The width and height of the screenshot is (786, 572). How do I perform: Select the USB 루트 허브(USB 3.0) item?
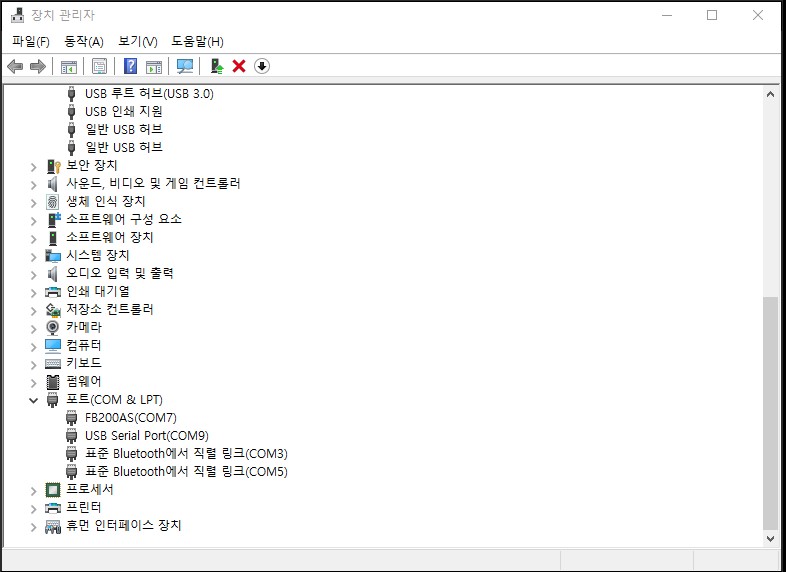(149, 94)
